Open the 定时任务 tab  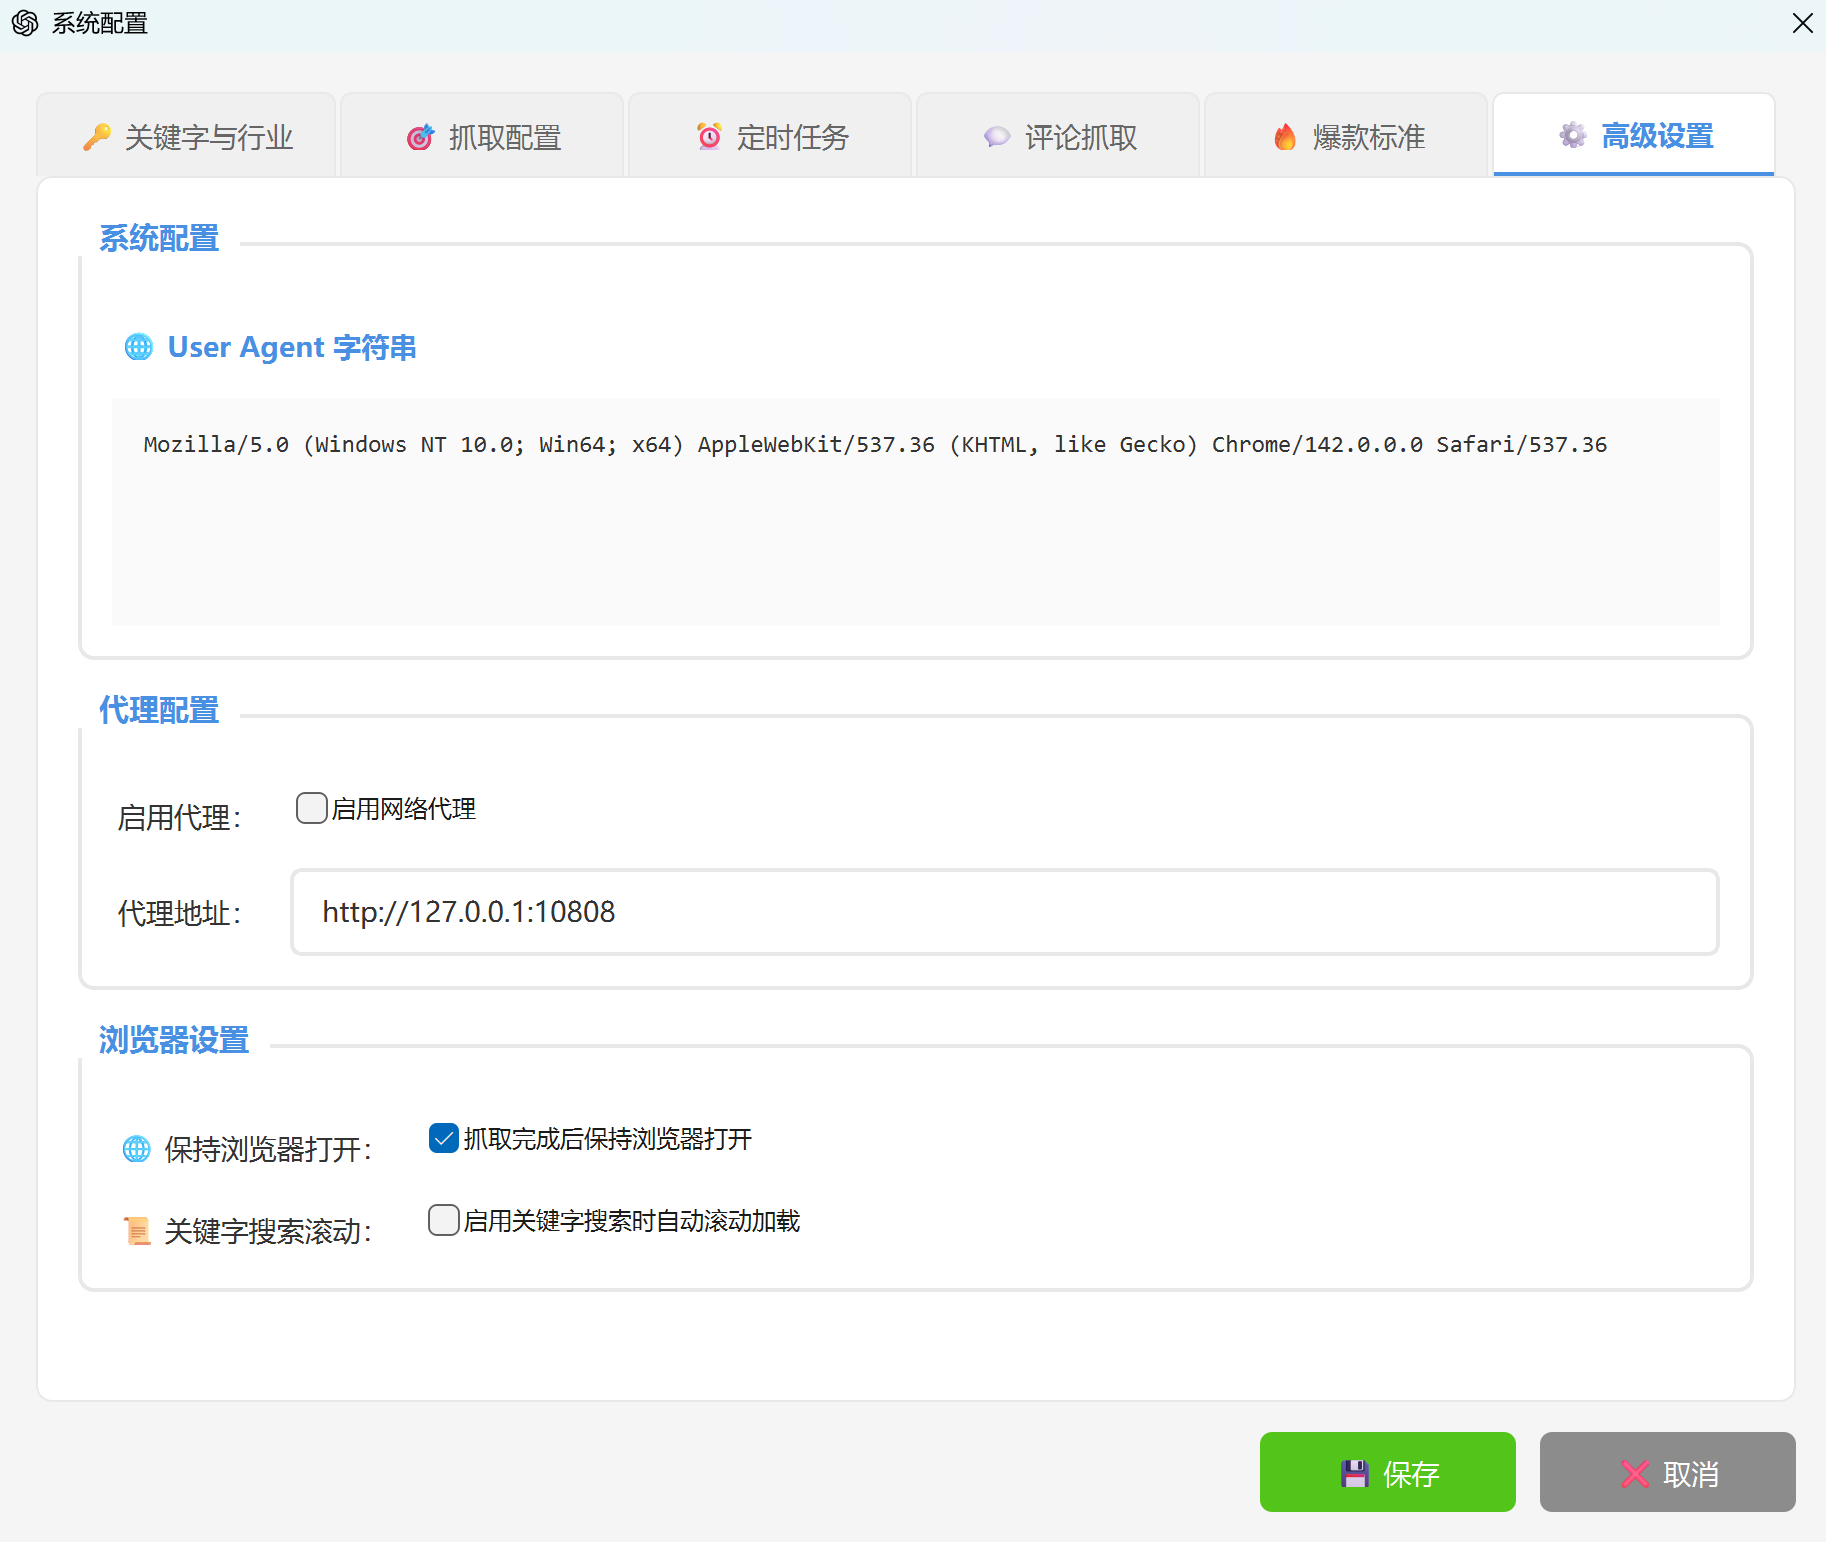pyautogui.click(x=770, y=137)
